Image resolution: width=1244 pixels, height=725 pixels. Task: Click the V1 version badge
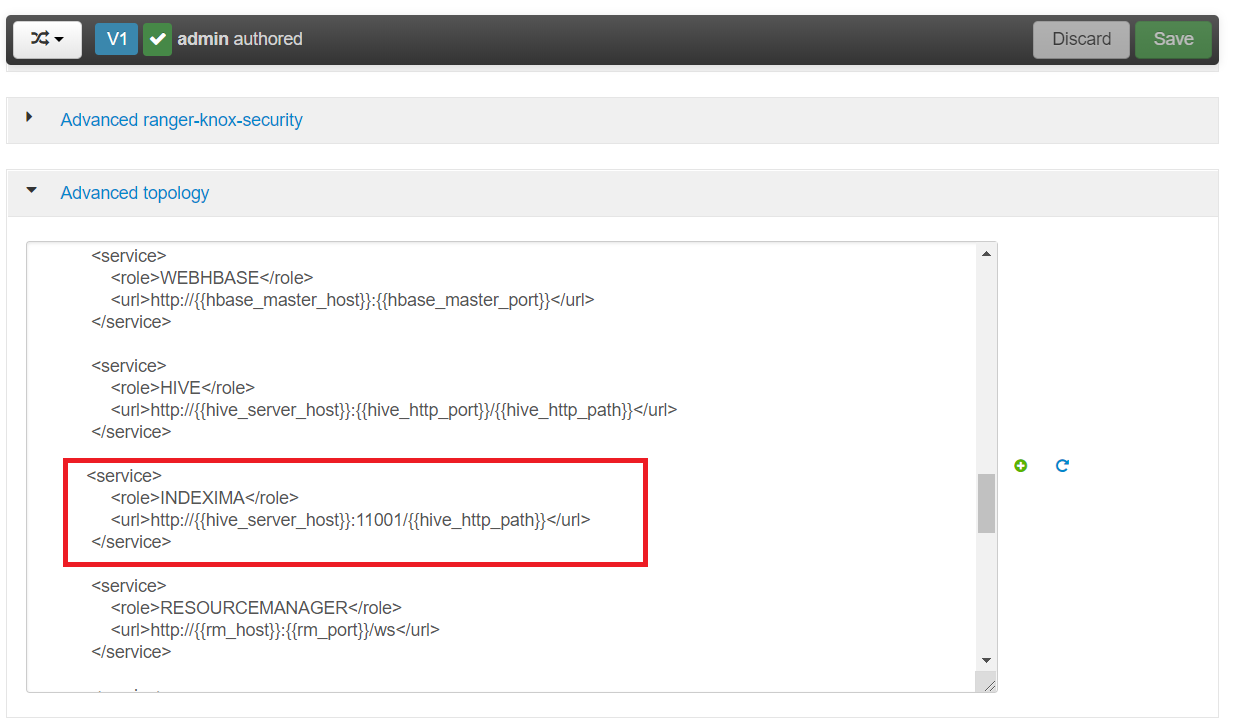click(116, 39)
